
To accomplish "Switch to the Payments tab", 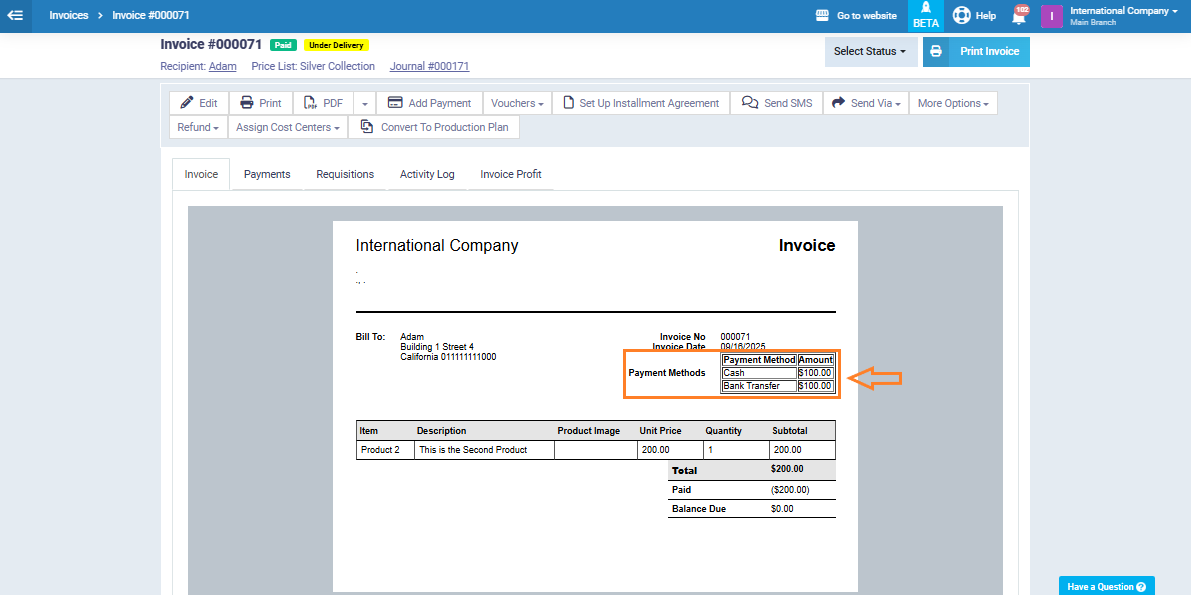I will click(267, 174).
